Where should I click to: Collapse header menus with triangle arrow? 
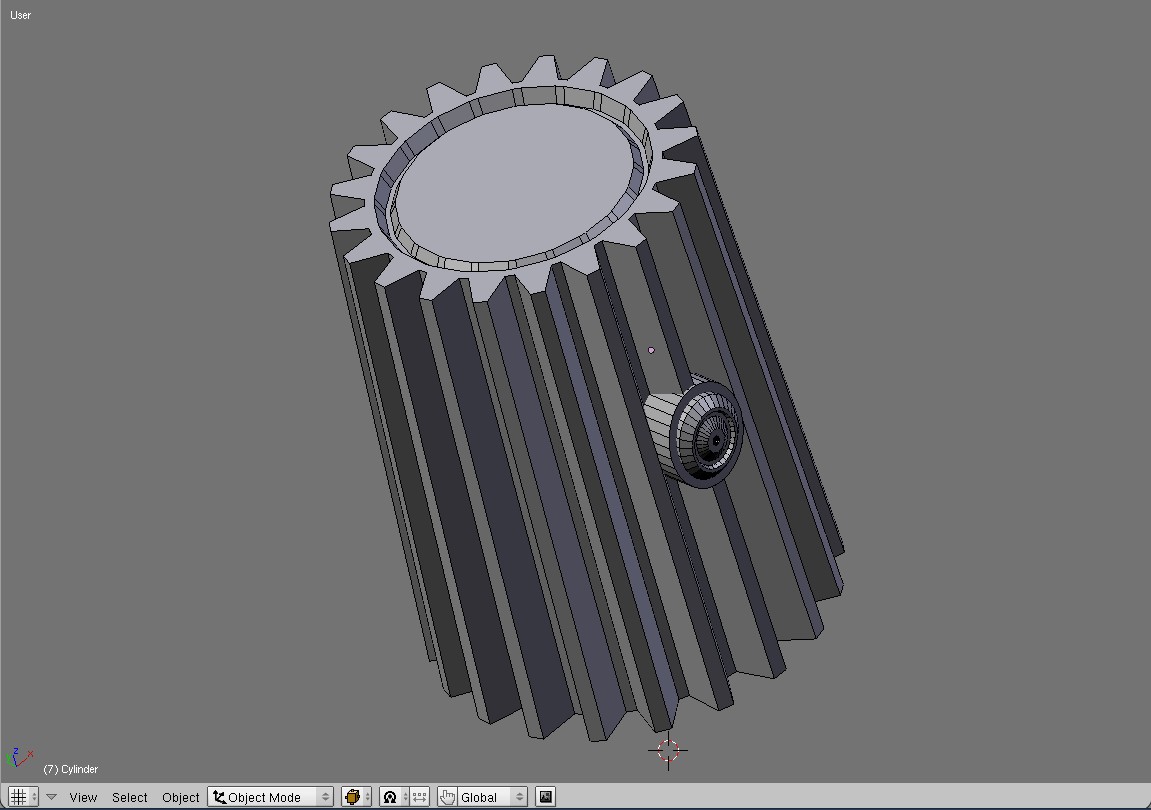pos(51,797)
